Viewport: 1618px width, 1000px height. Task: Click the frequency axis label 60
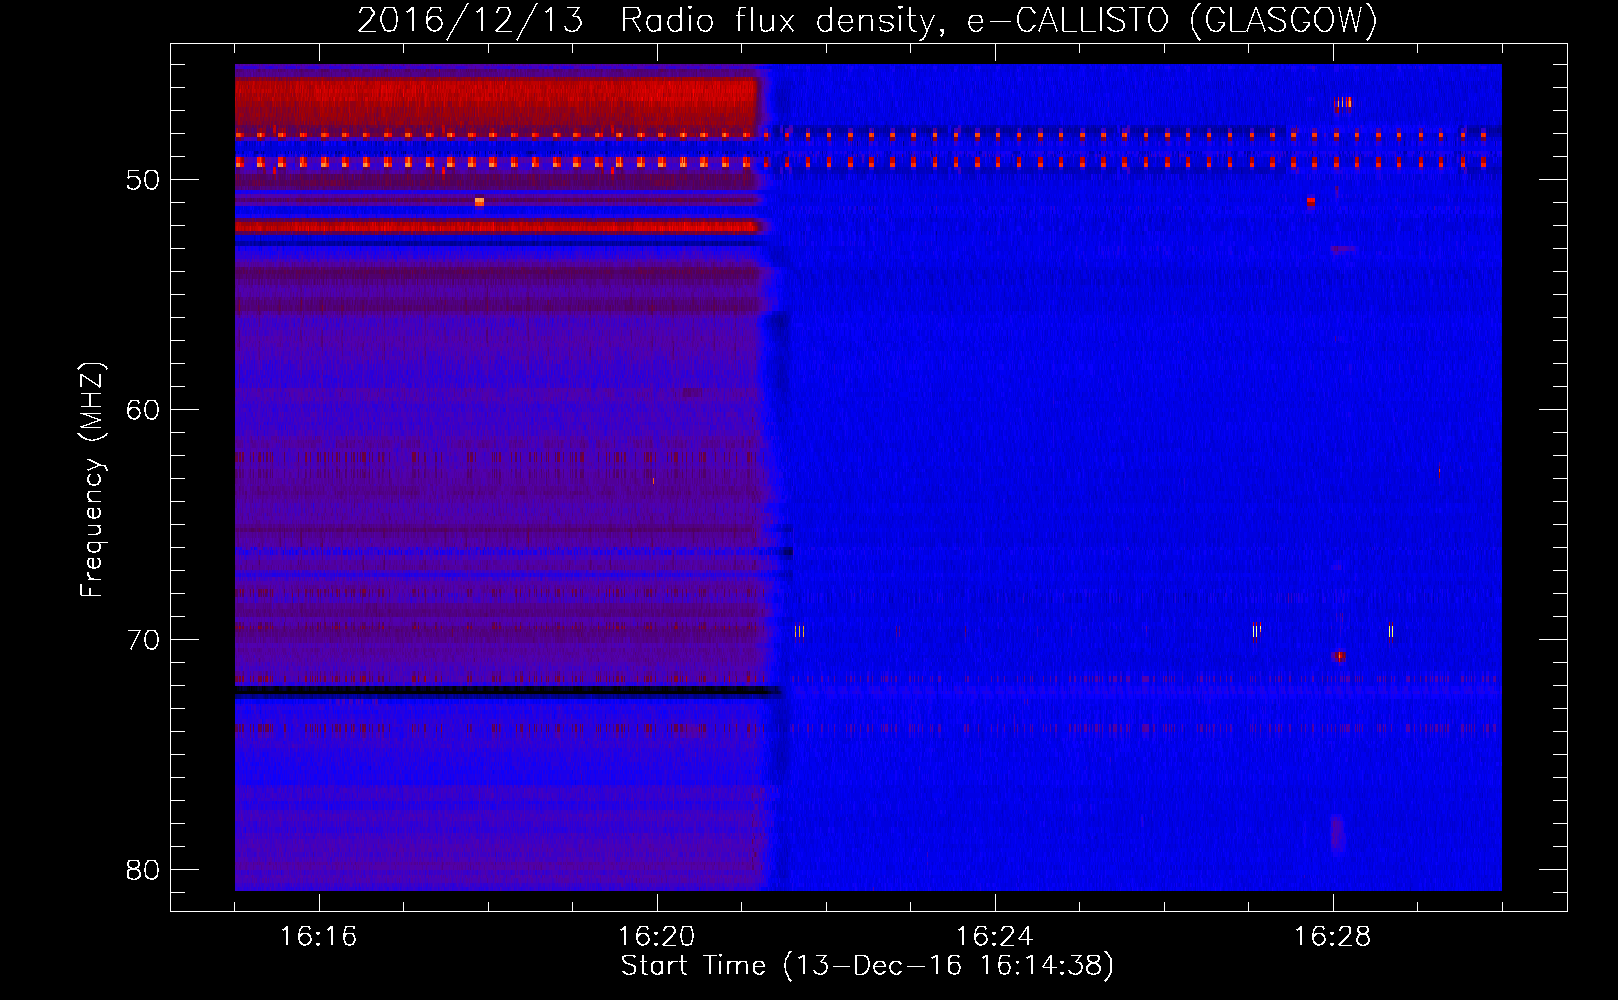[143, 410]
